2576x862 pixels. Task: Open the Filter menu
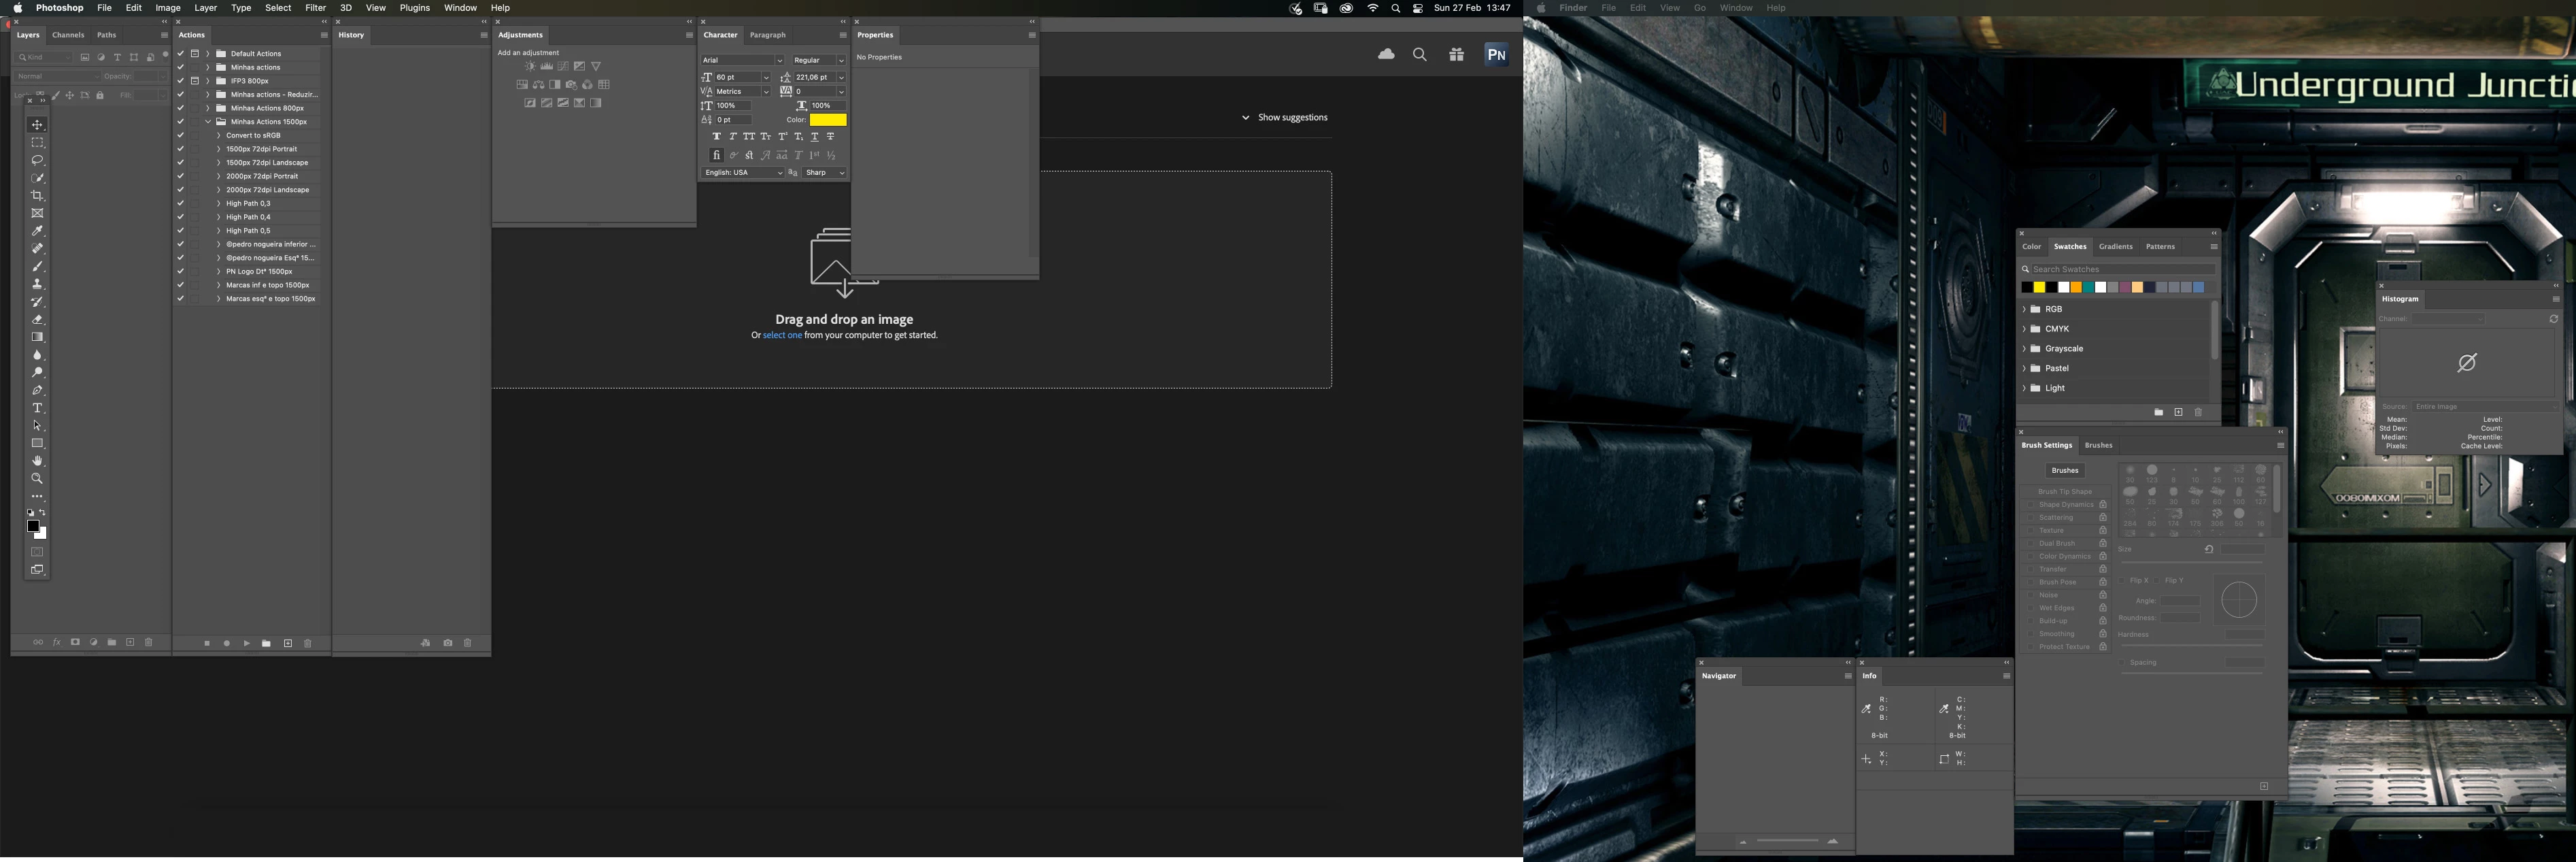coord(316,8)
